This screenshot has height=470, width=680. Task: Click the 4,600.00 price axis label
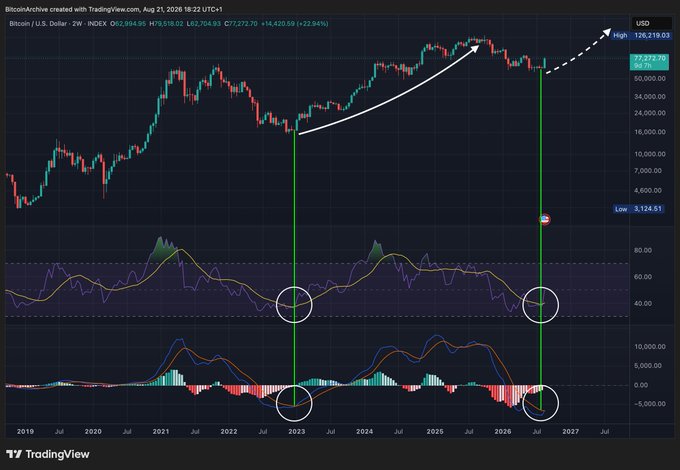click(648, 190)
